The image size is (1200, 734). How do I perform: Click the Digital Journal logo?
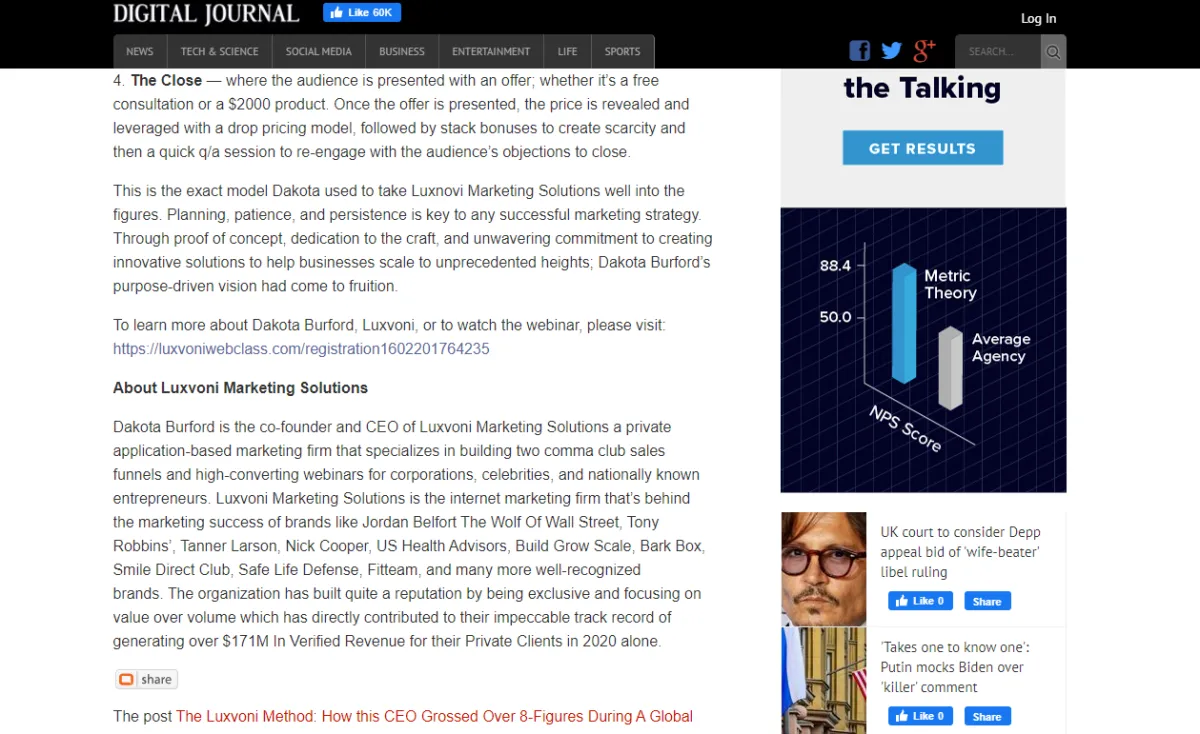pyautogui.click(x=206, y=14)
